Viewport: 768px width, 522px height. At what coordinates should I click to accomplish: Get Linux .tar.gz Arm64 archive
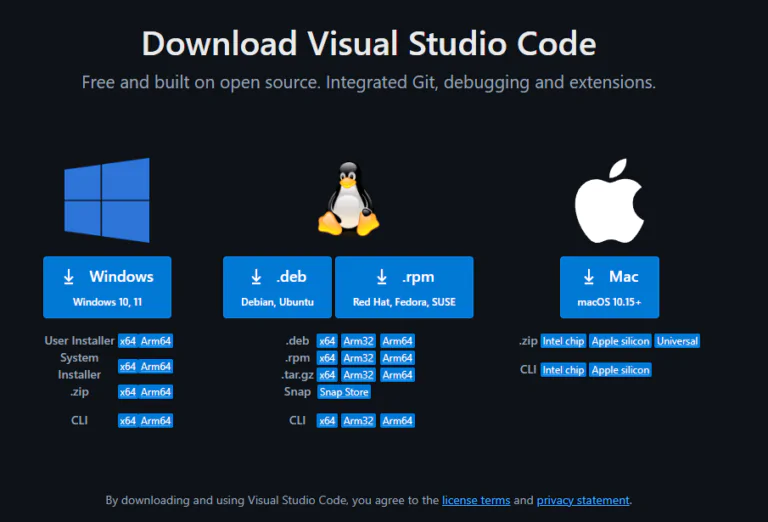tap(397, 375)
